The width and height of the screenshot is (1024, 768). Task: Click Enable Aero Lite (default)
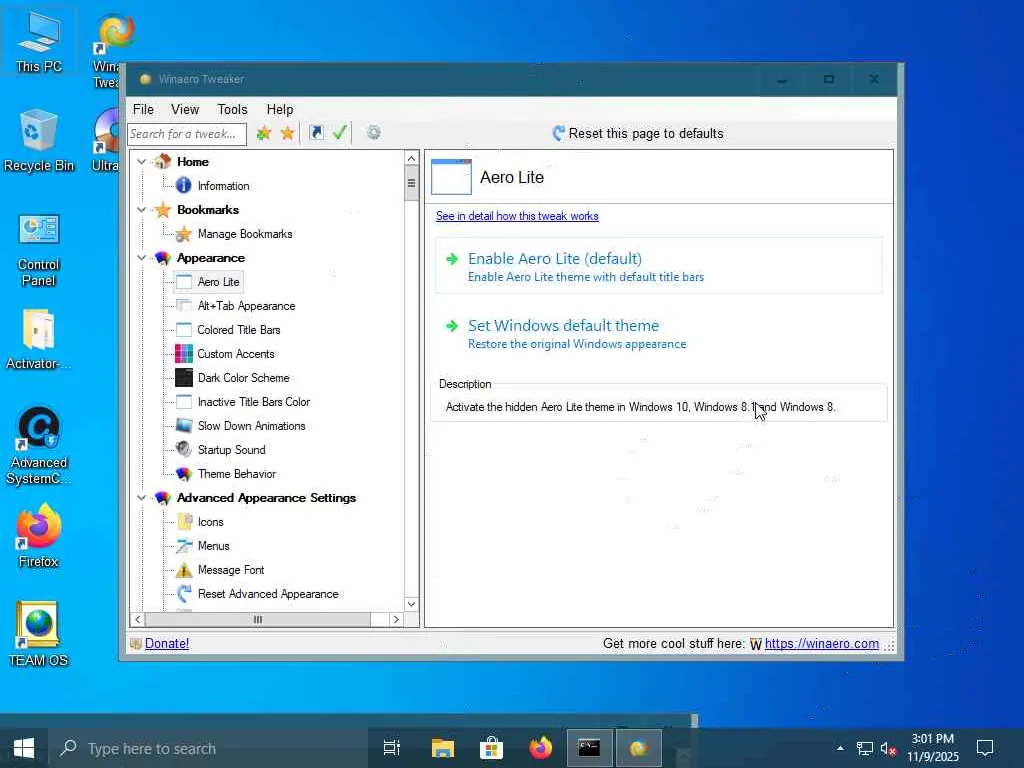pos(659,266)
